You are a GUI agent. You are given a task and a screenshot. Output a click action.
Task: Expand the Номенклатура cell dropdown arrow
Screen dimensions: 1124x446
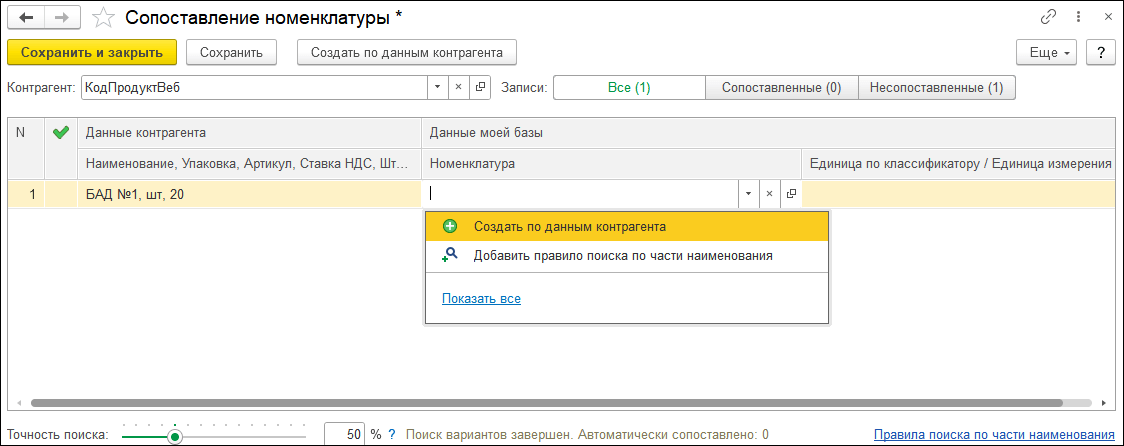[747, 194]
